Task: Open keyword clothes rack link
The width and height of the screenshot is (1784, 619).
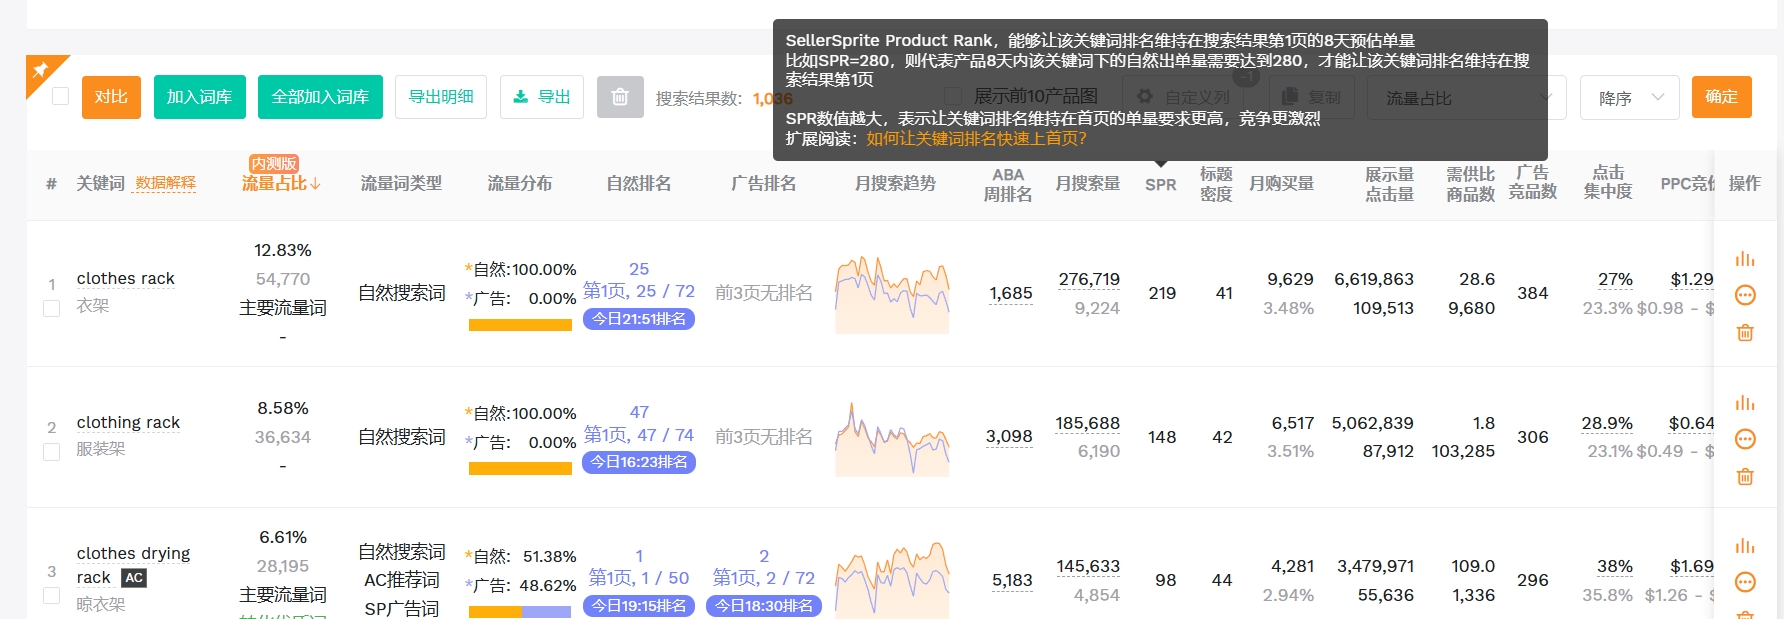Action: click(x=125, y=279)
